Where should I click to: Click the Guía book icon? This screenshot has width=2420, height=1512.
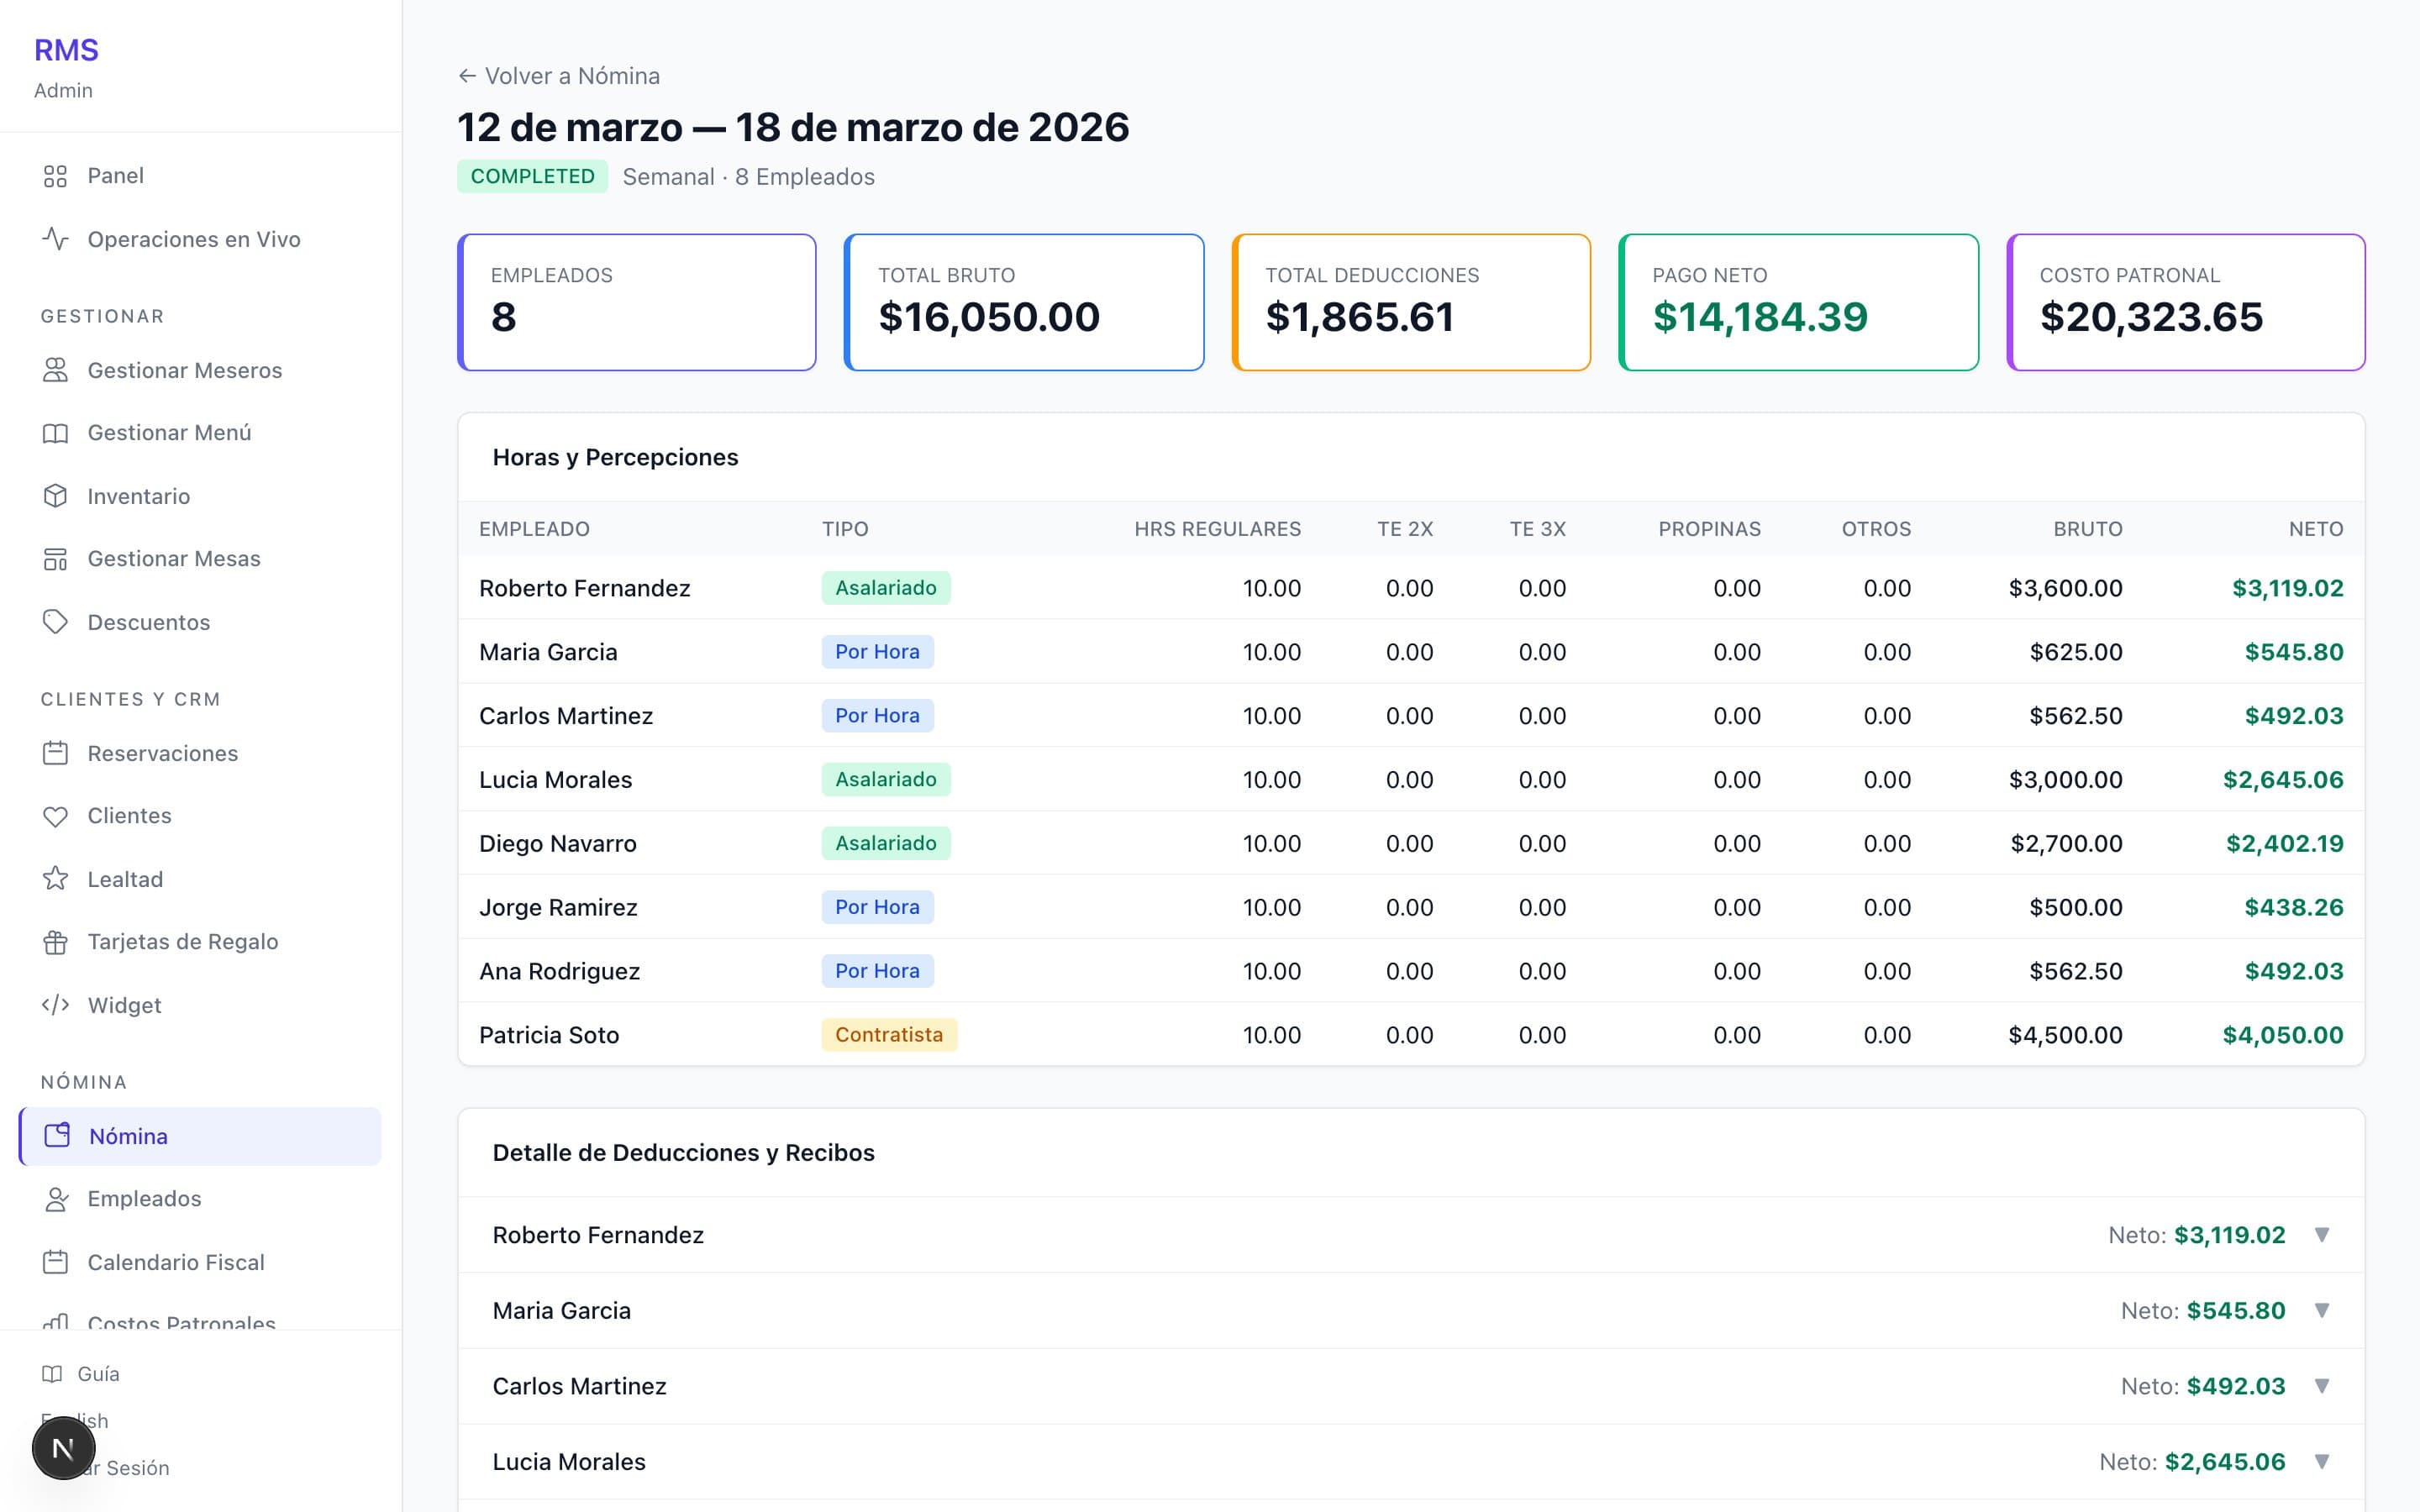click(52, 1374)
